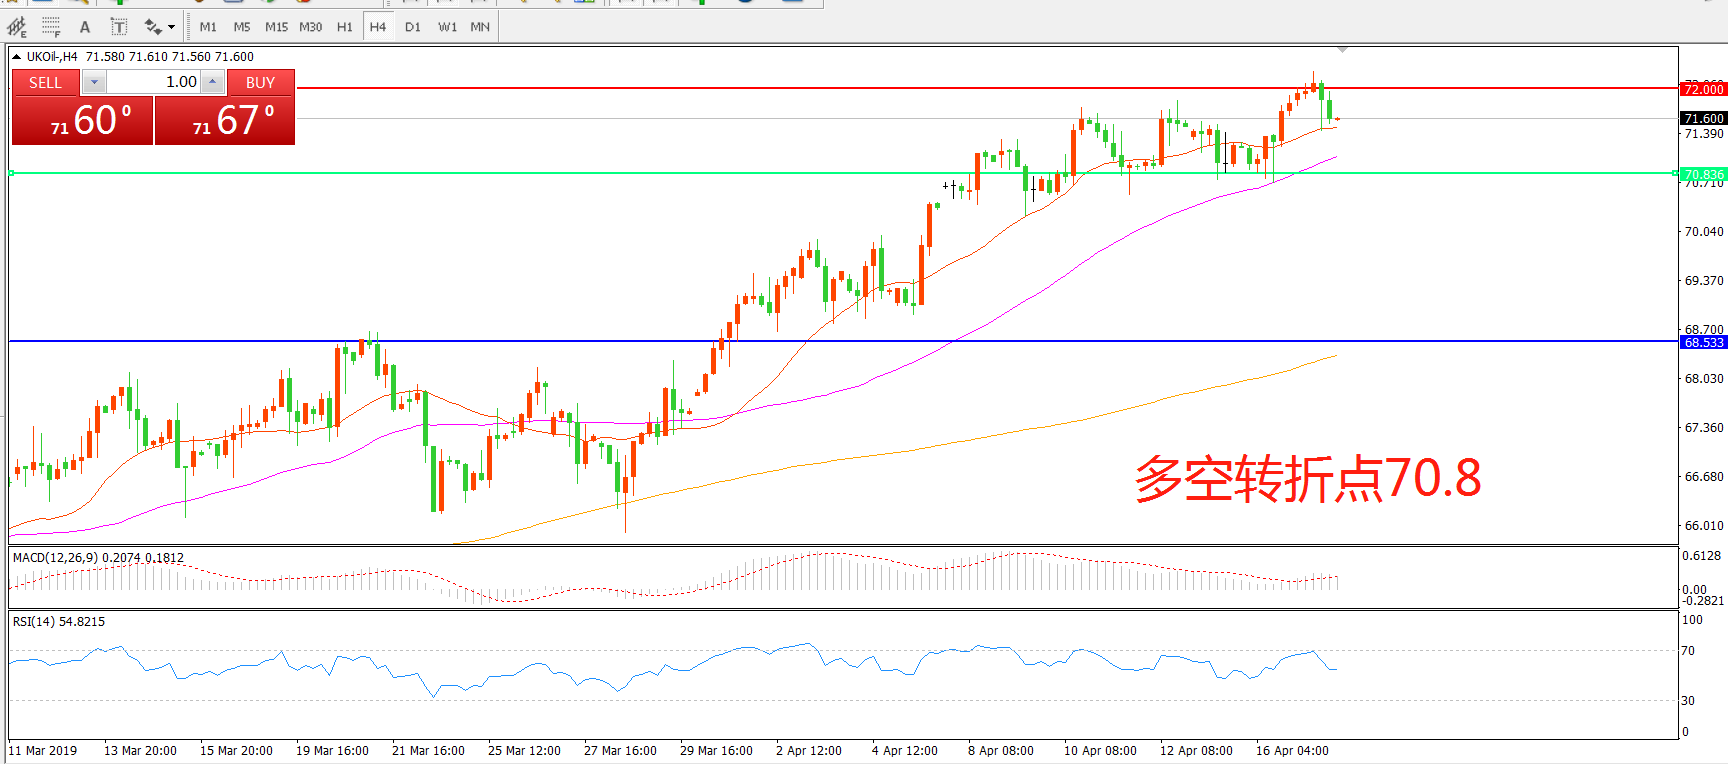Image resolution: width=1728 pixels, height=764 pixels.
Task: Click the green 70.836 horizontal line label
Action: (x=1703, y=174)
